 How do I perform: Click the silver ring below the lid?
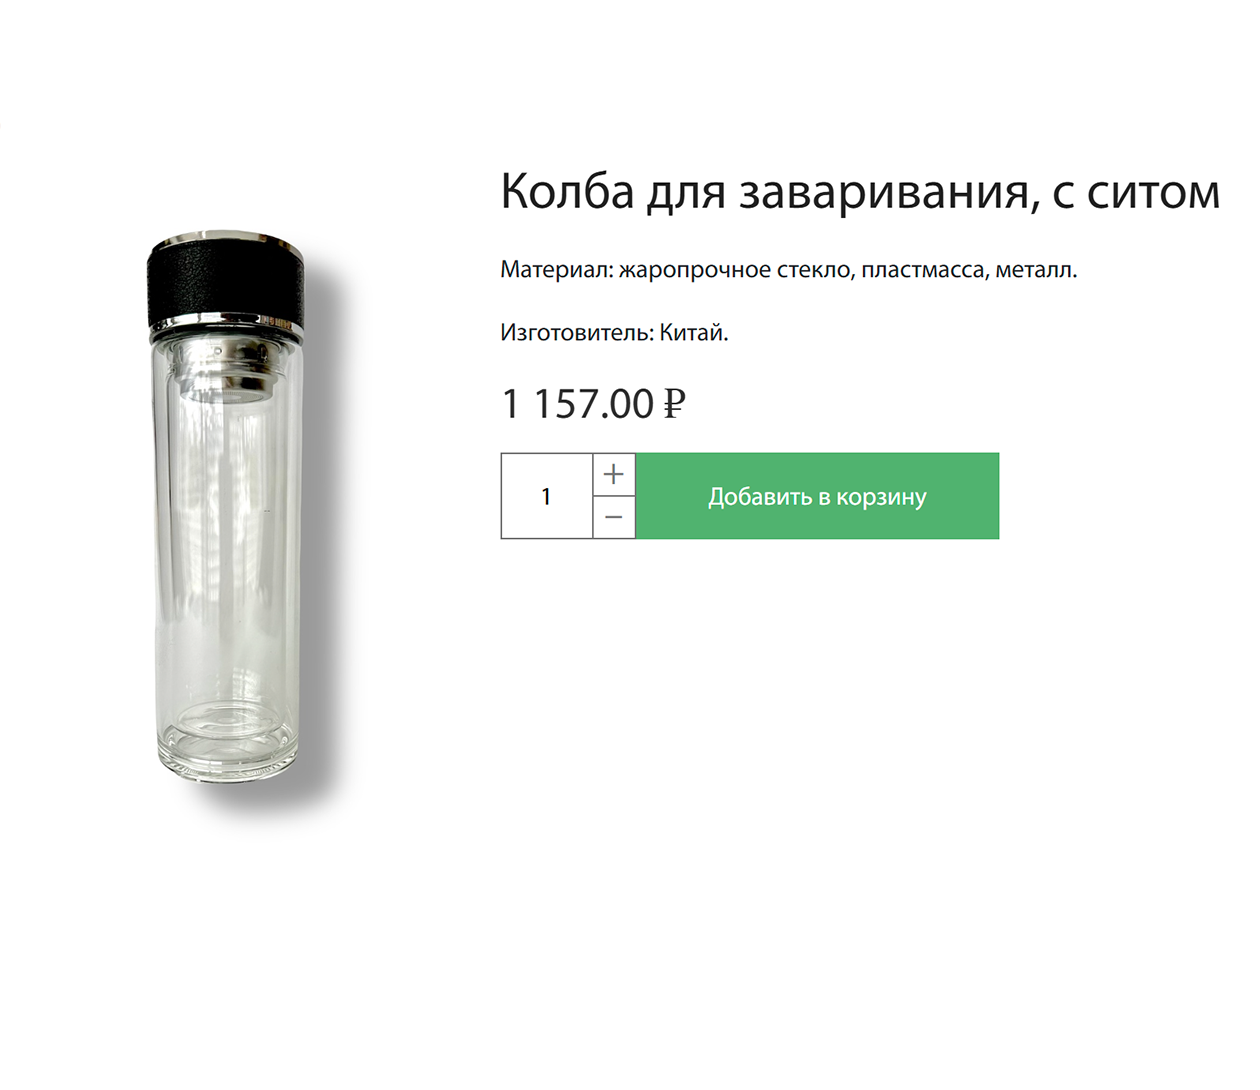[227, 324]
